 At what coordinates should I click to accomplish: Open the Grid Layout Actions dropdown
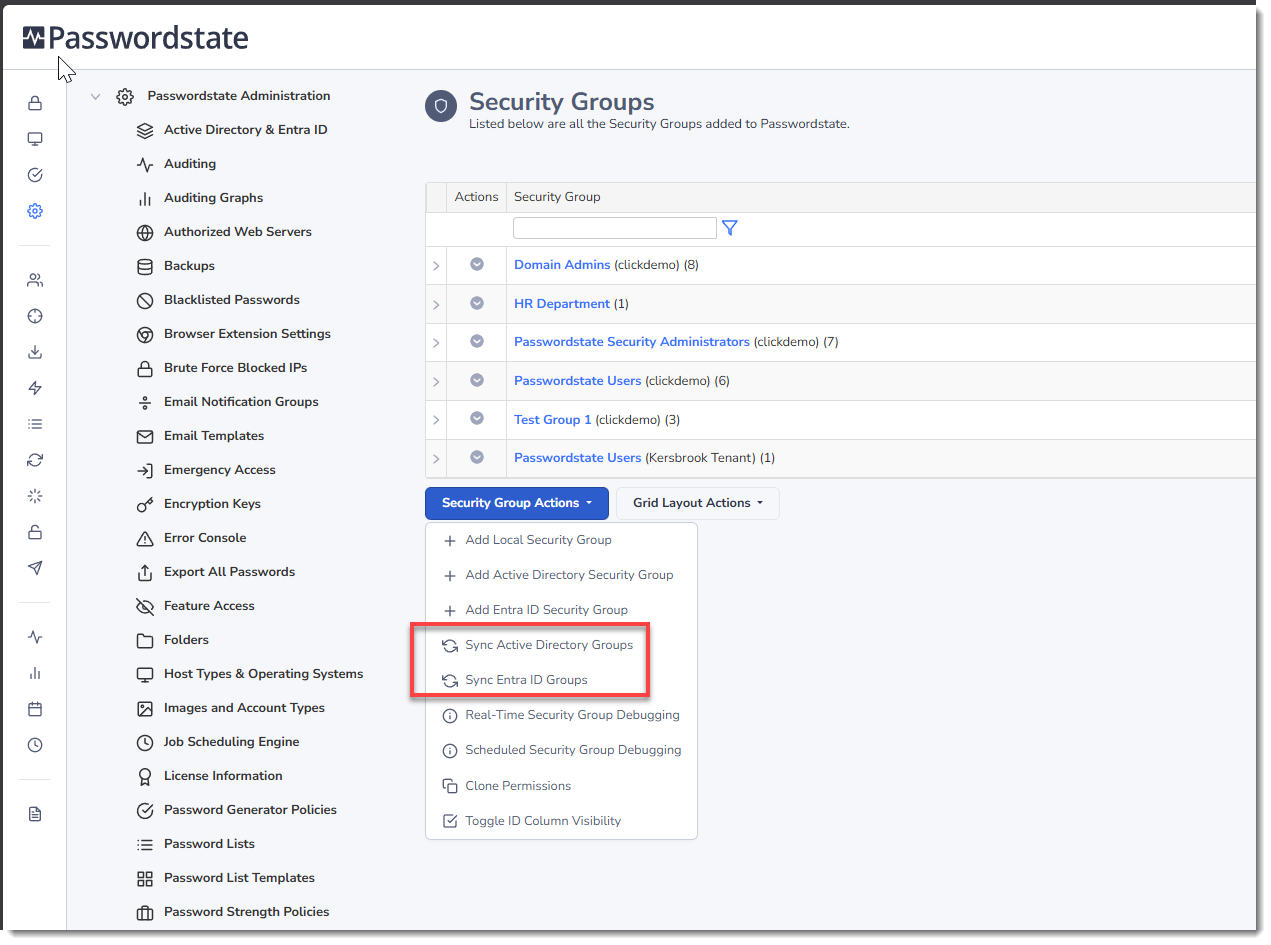(698, 503)
